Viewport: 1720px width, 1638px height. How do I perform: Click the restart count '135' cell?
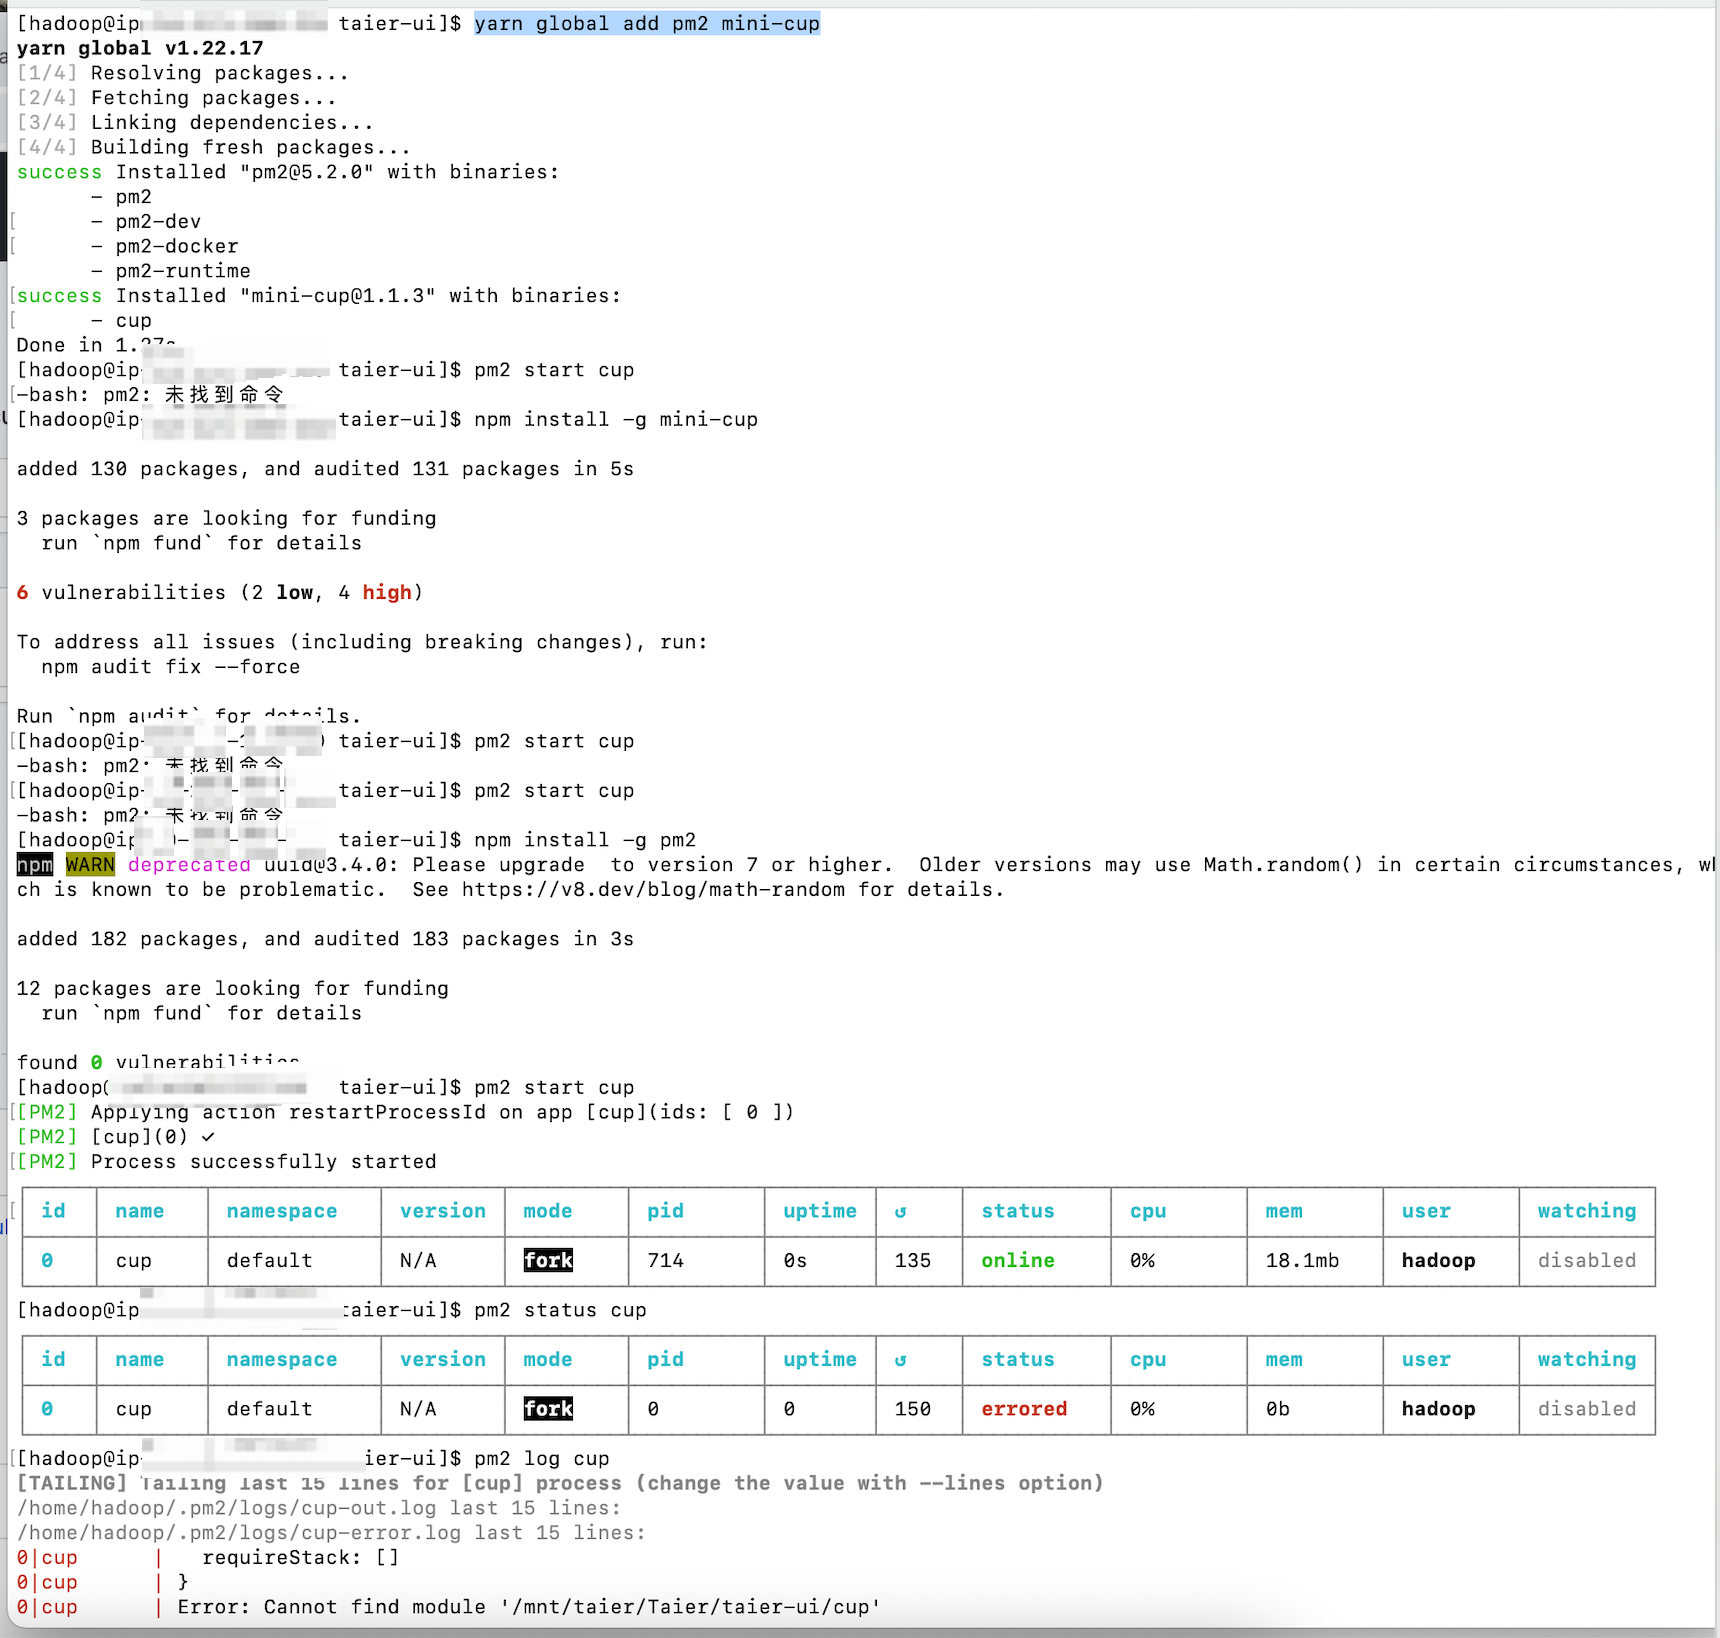tap(913, 1261)
